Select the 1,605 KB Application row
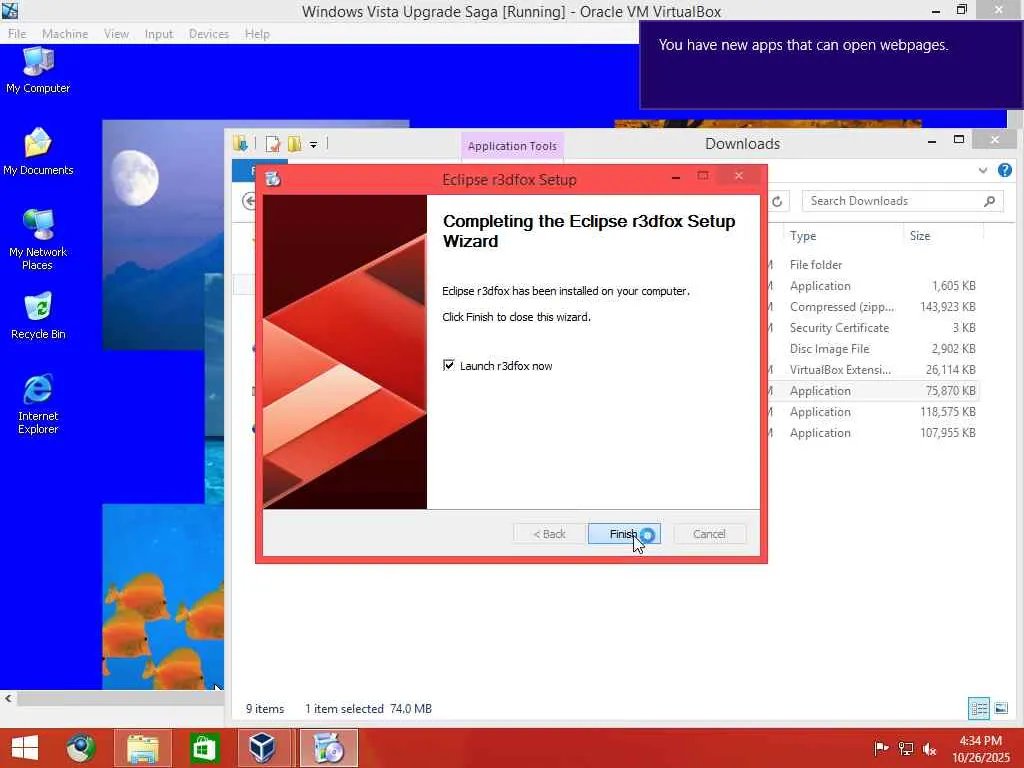The width and height of the screenshot is (1024, 768). [872, 285]
